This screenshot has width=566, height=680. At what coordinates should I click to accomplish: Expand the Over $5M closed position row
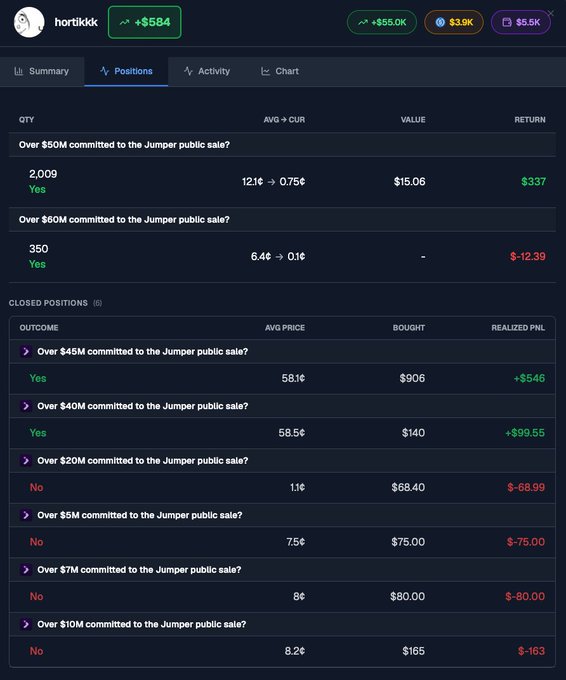tap(26, 515)
